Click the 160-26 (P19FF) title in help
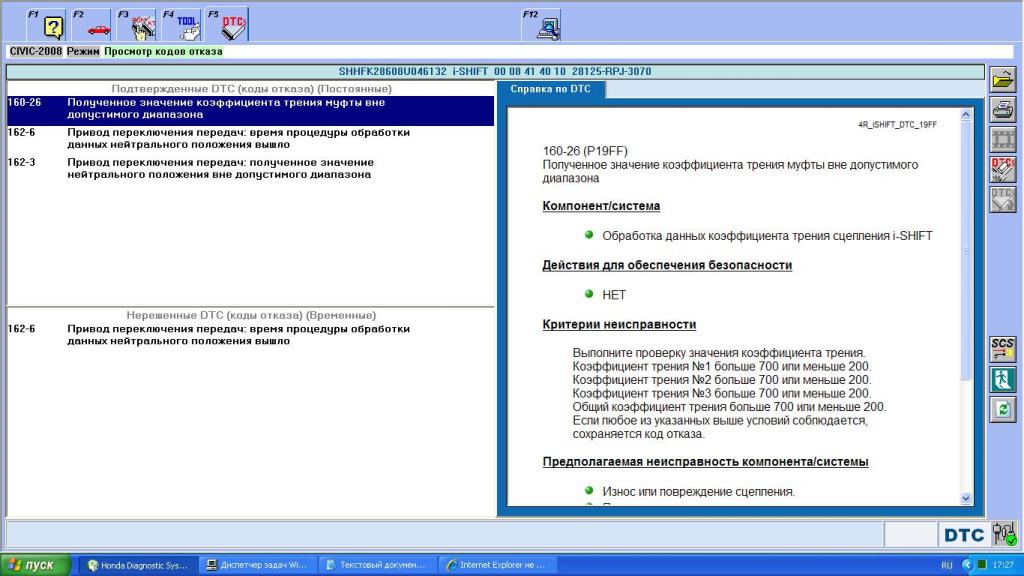 click(x=585, y=152)
